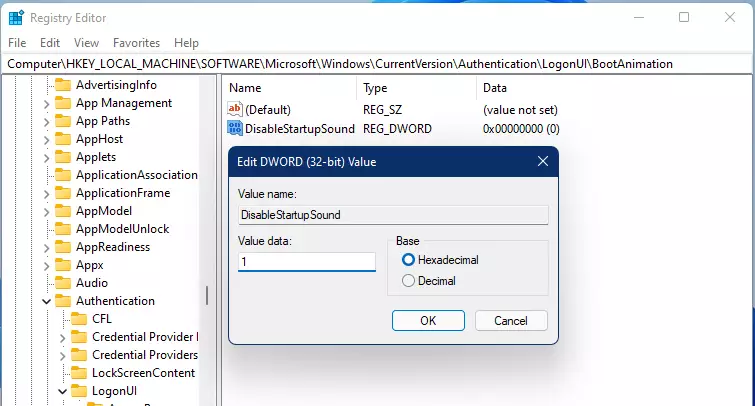
Task: Maximize the Registry Editor window
Action: 684,17
